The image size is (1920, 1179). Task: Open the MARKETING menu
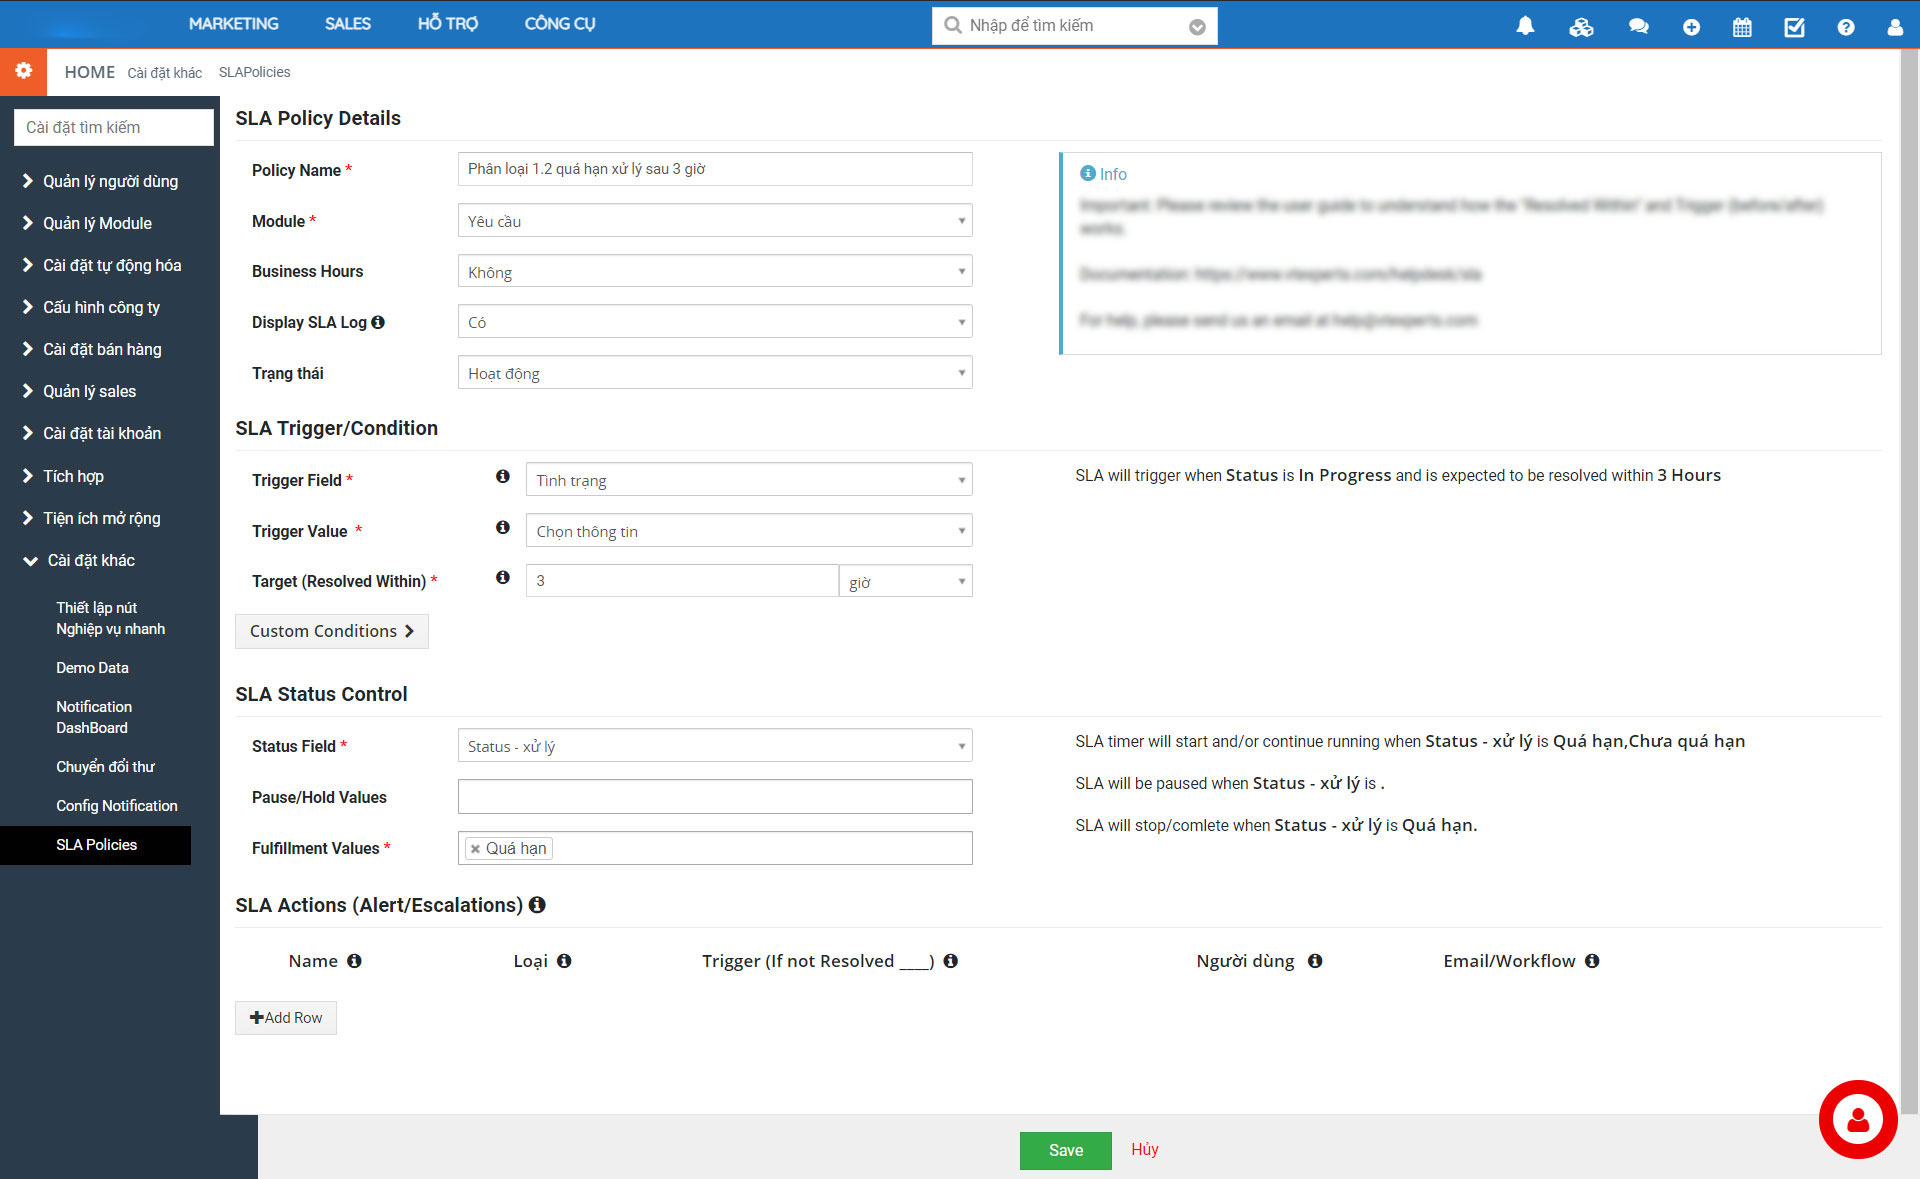tap(234, 24)
